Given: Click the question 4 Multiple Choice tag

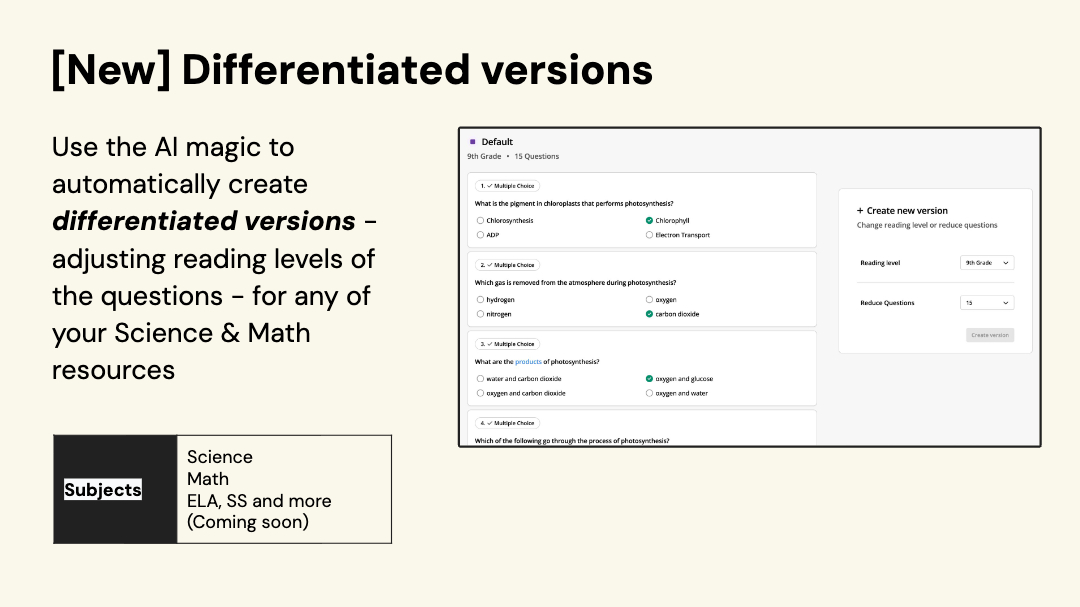Looking at the screenshot, I should (x=507, y=423).
